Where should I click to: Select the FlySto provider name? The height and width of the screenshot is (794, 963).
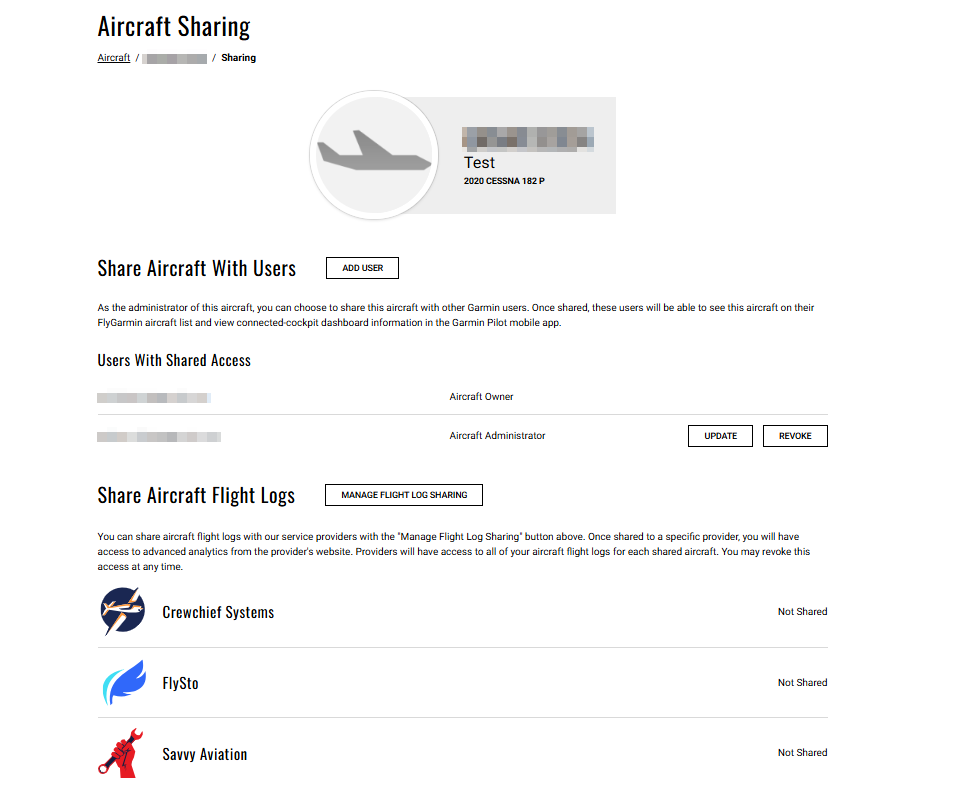(x=181, y=683)
